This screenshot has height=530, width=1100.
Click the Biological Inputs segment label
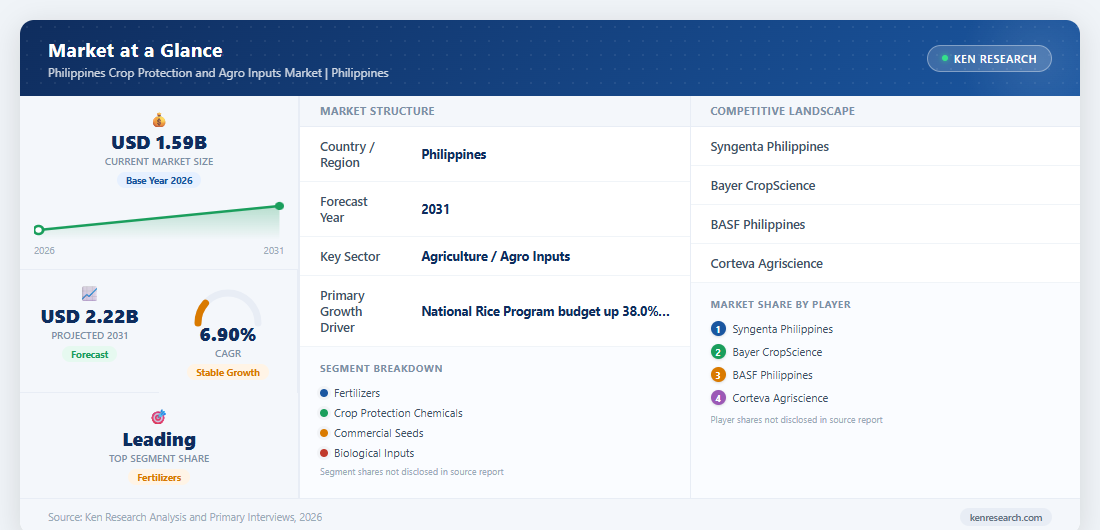tap(374, 453)
